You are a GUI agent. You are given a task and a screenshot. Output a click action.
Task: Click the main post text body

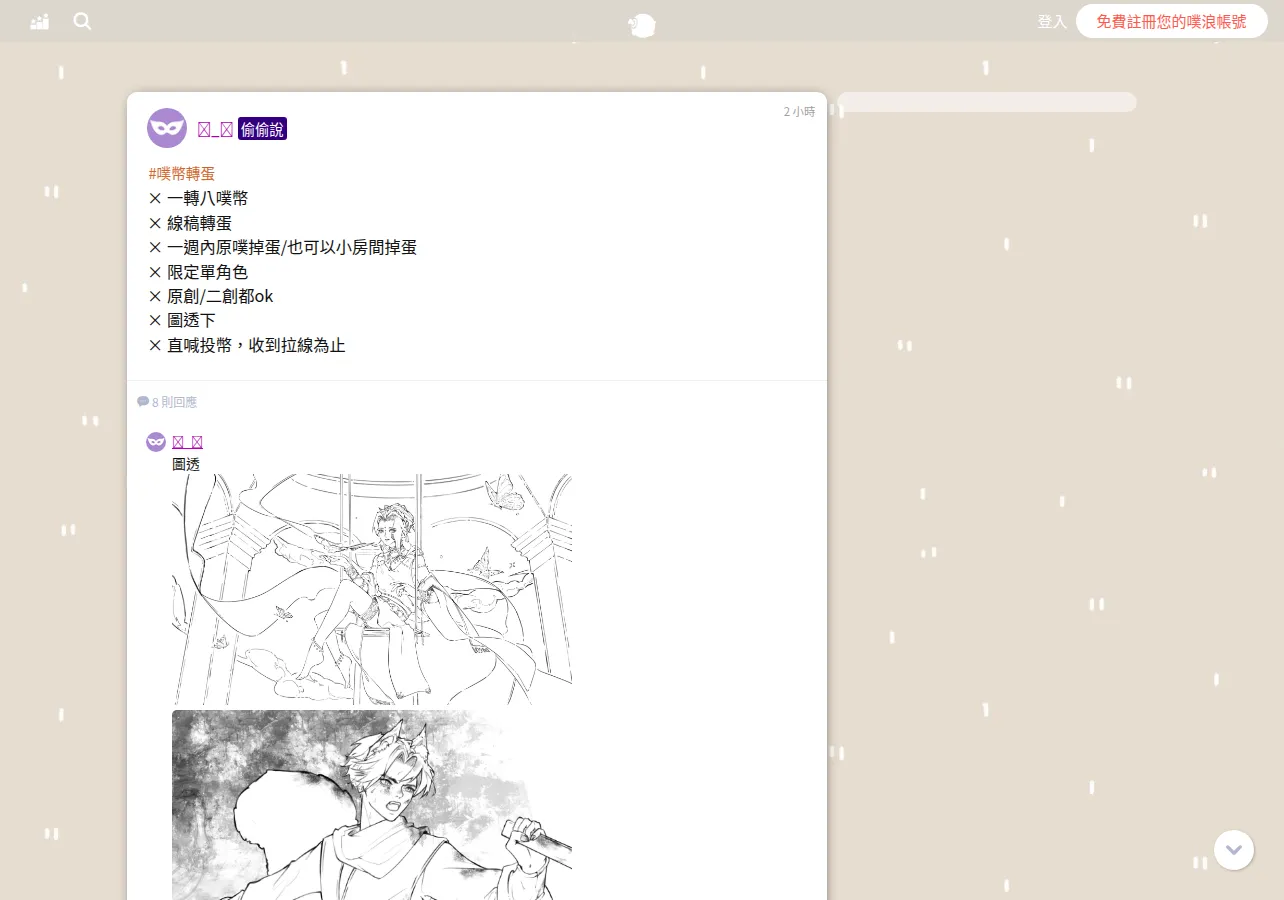click(x=282, y=259)
